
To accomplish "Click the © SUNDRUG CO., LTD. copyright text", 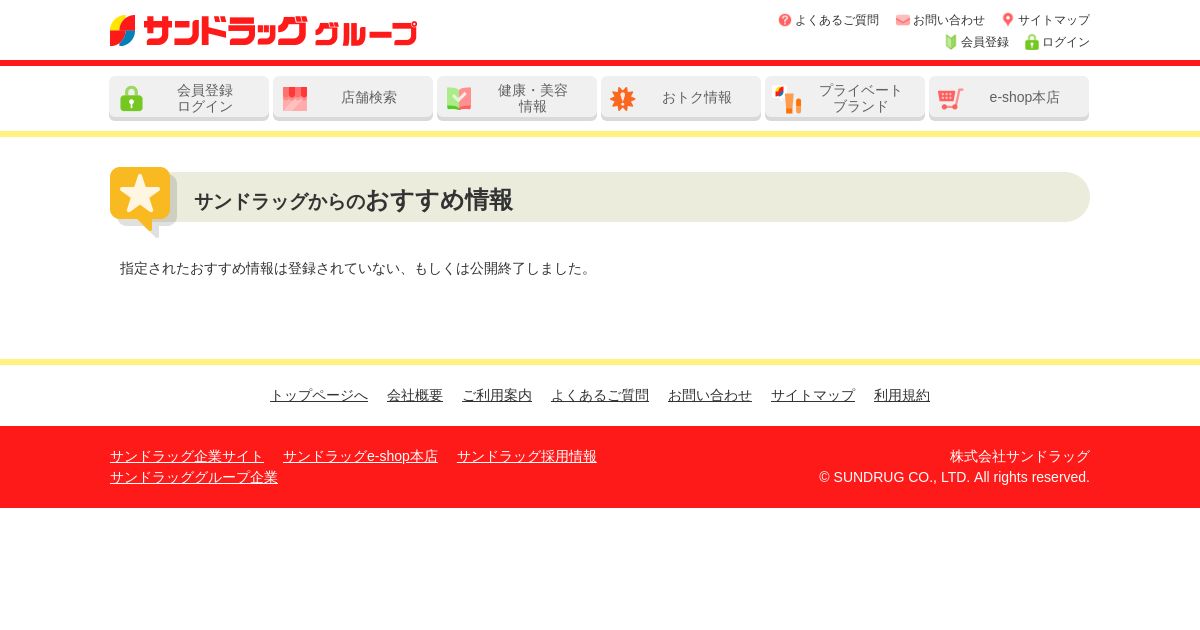I will [954, 477].
